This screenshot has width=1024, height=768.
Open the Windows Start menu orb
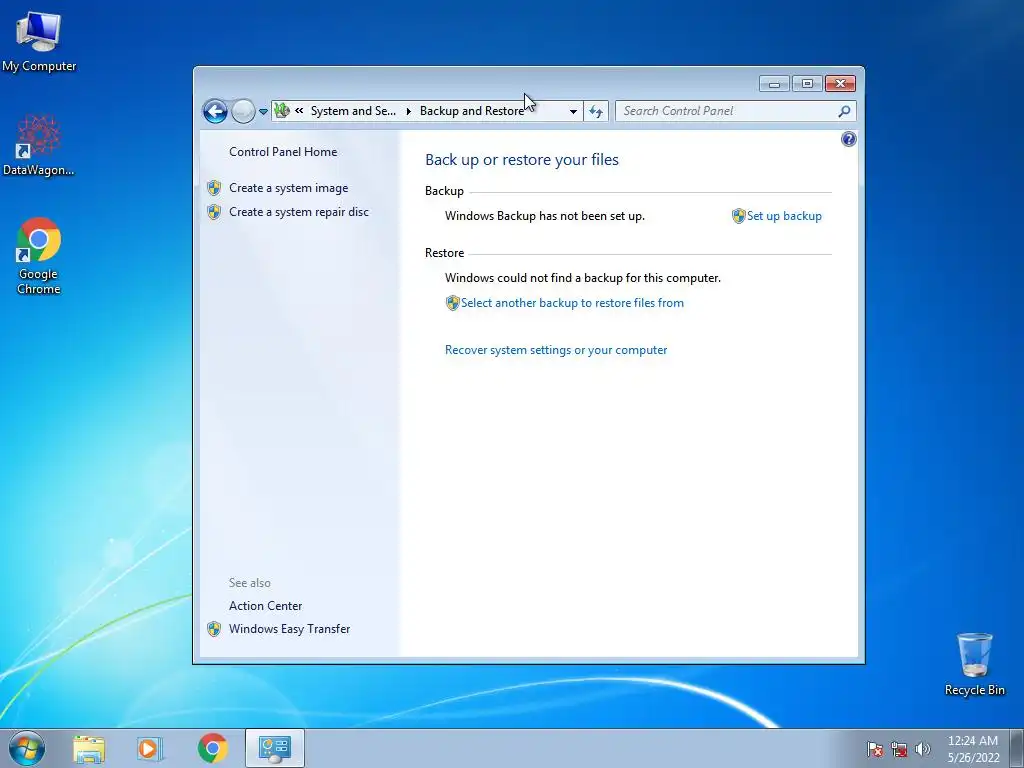27,748
